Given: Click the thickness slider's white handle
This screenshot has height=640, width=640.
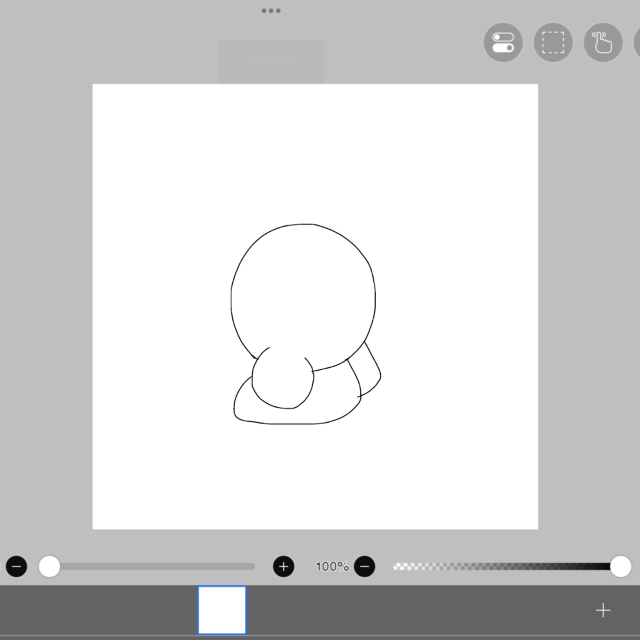Looking at the screenshot, I should click(x=49, y=567).
